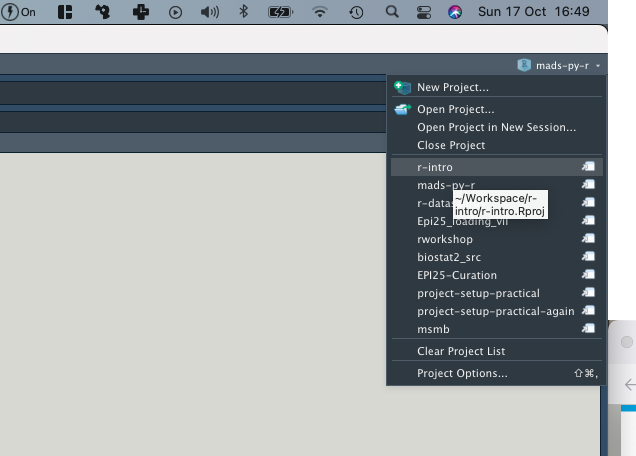Open EPI25-Curation in new session icon
This screenshot has height=456, width=636.
click(x=589, y=275)
